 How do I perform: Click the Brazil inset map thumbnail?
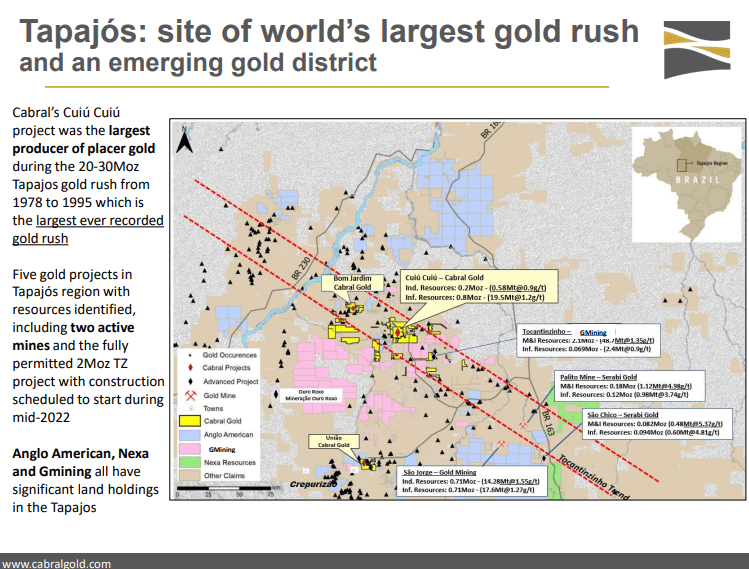(687, 184)
